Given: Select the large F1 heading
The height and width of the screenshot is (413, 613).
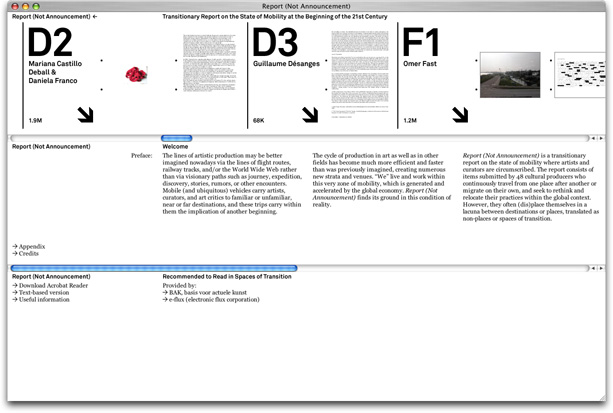Looking at the screenshot, I should click(422, 43).
